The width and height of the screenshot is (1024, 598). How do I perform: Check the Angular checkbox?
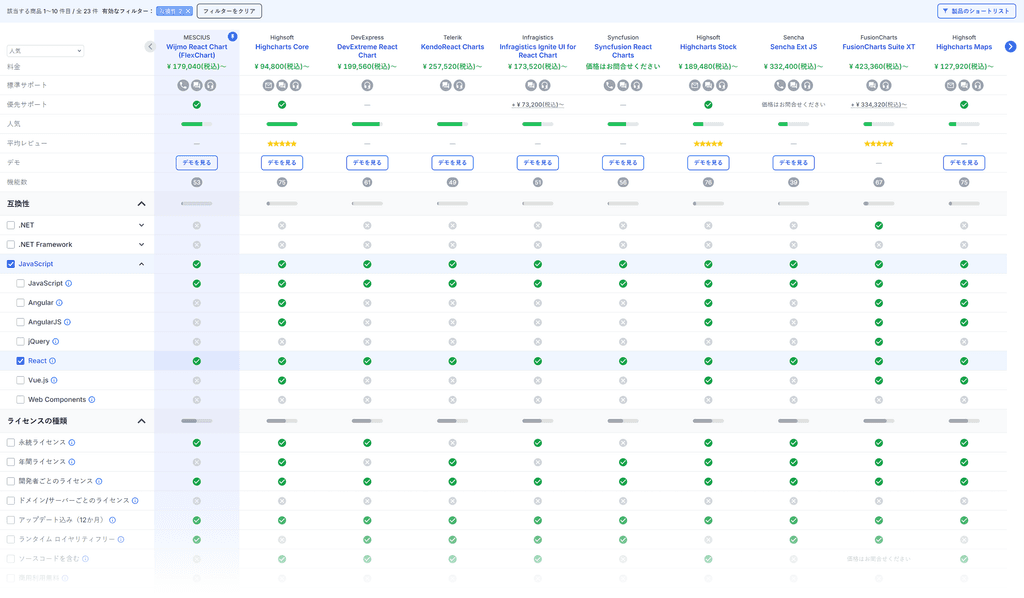click(20, 303)
